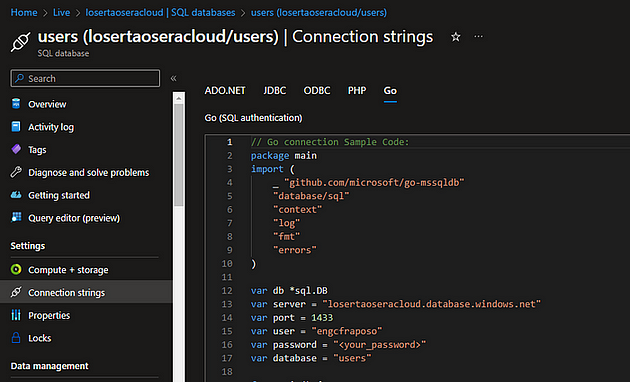Go to Home breadcrumb link
The width and height of the screenshot is (630, 382).
tap(24, 12)
